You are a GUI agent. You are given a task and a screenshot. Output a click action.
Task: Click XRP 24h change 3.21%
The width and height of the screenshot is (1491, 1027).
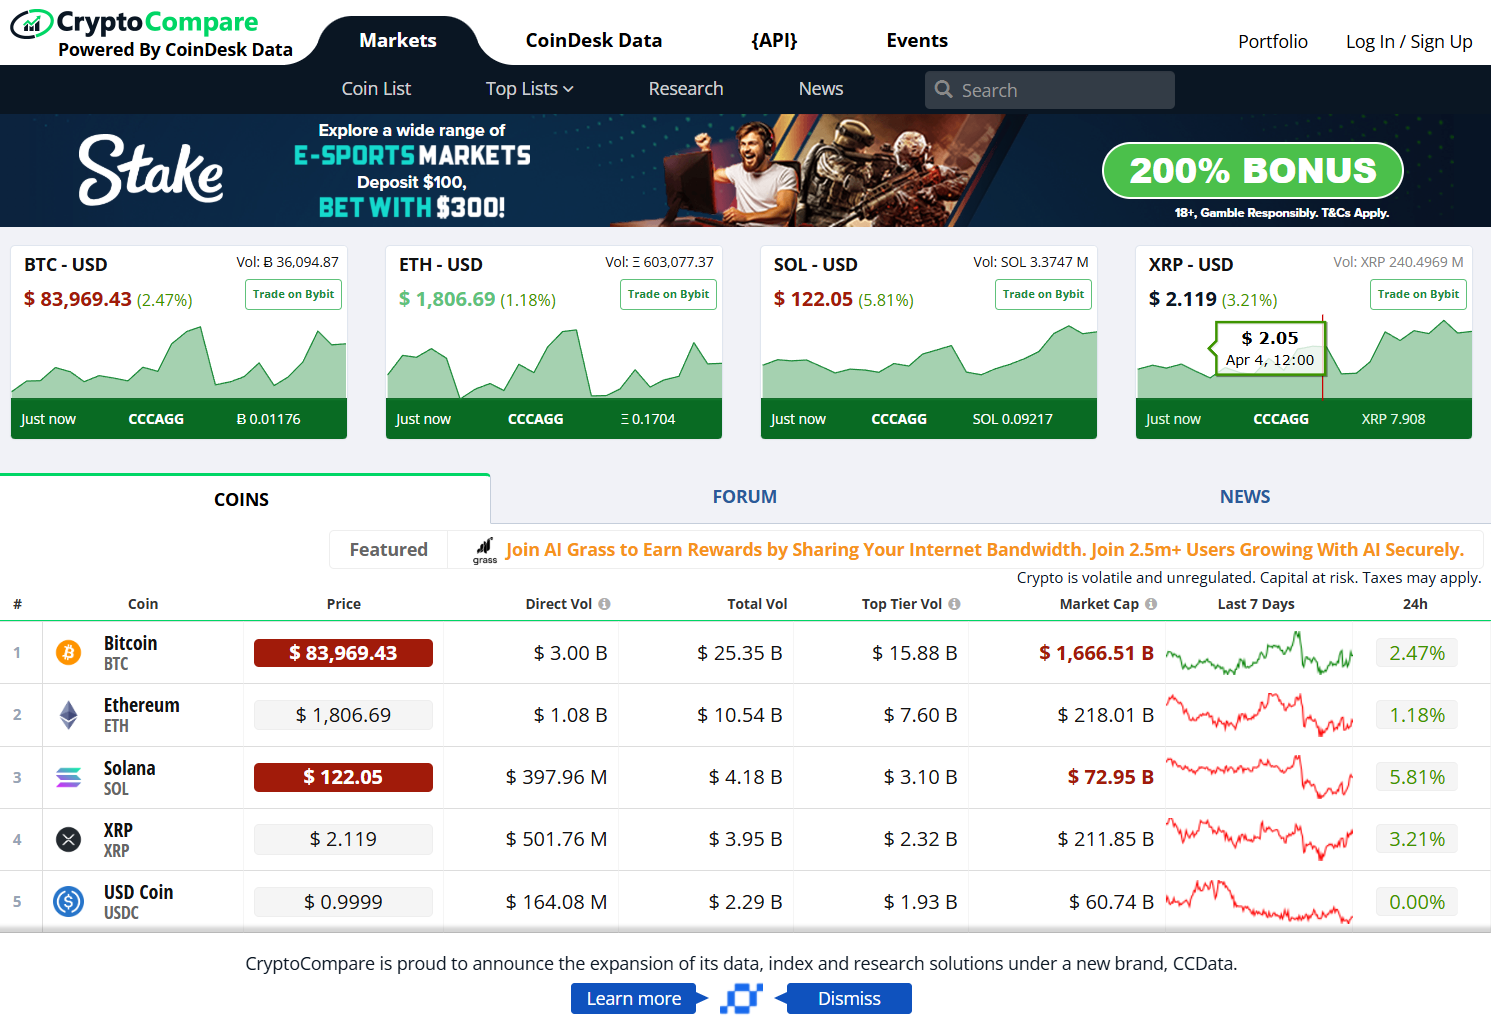pos(1417,839)
